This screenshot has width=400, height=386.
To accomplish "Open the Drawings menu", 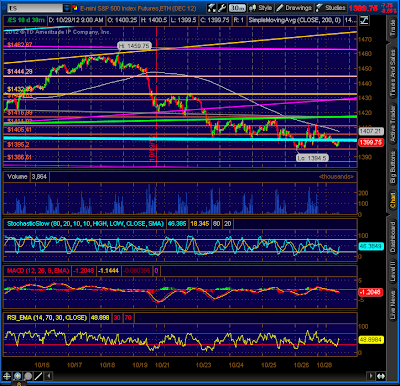I will click(294, 8).
